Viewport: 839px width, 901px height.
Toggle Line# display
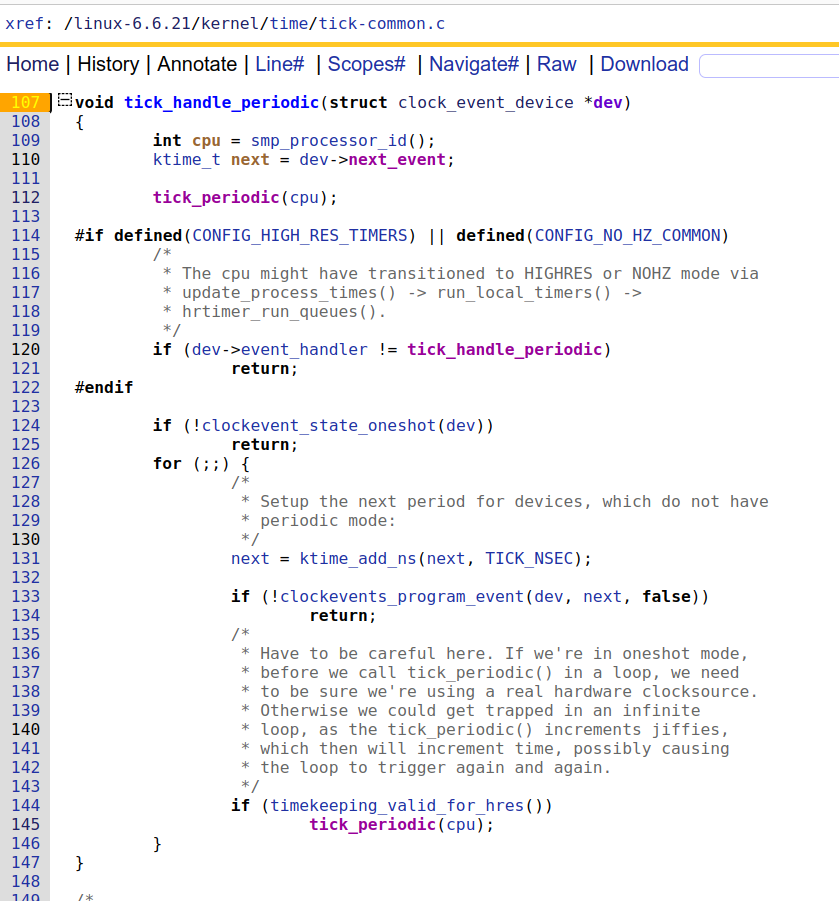(279, 64)
